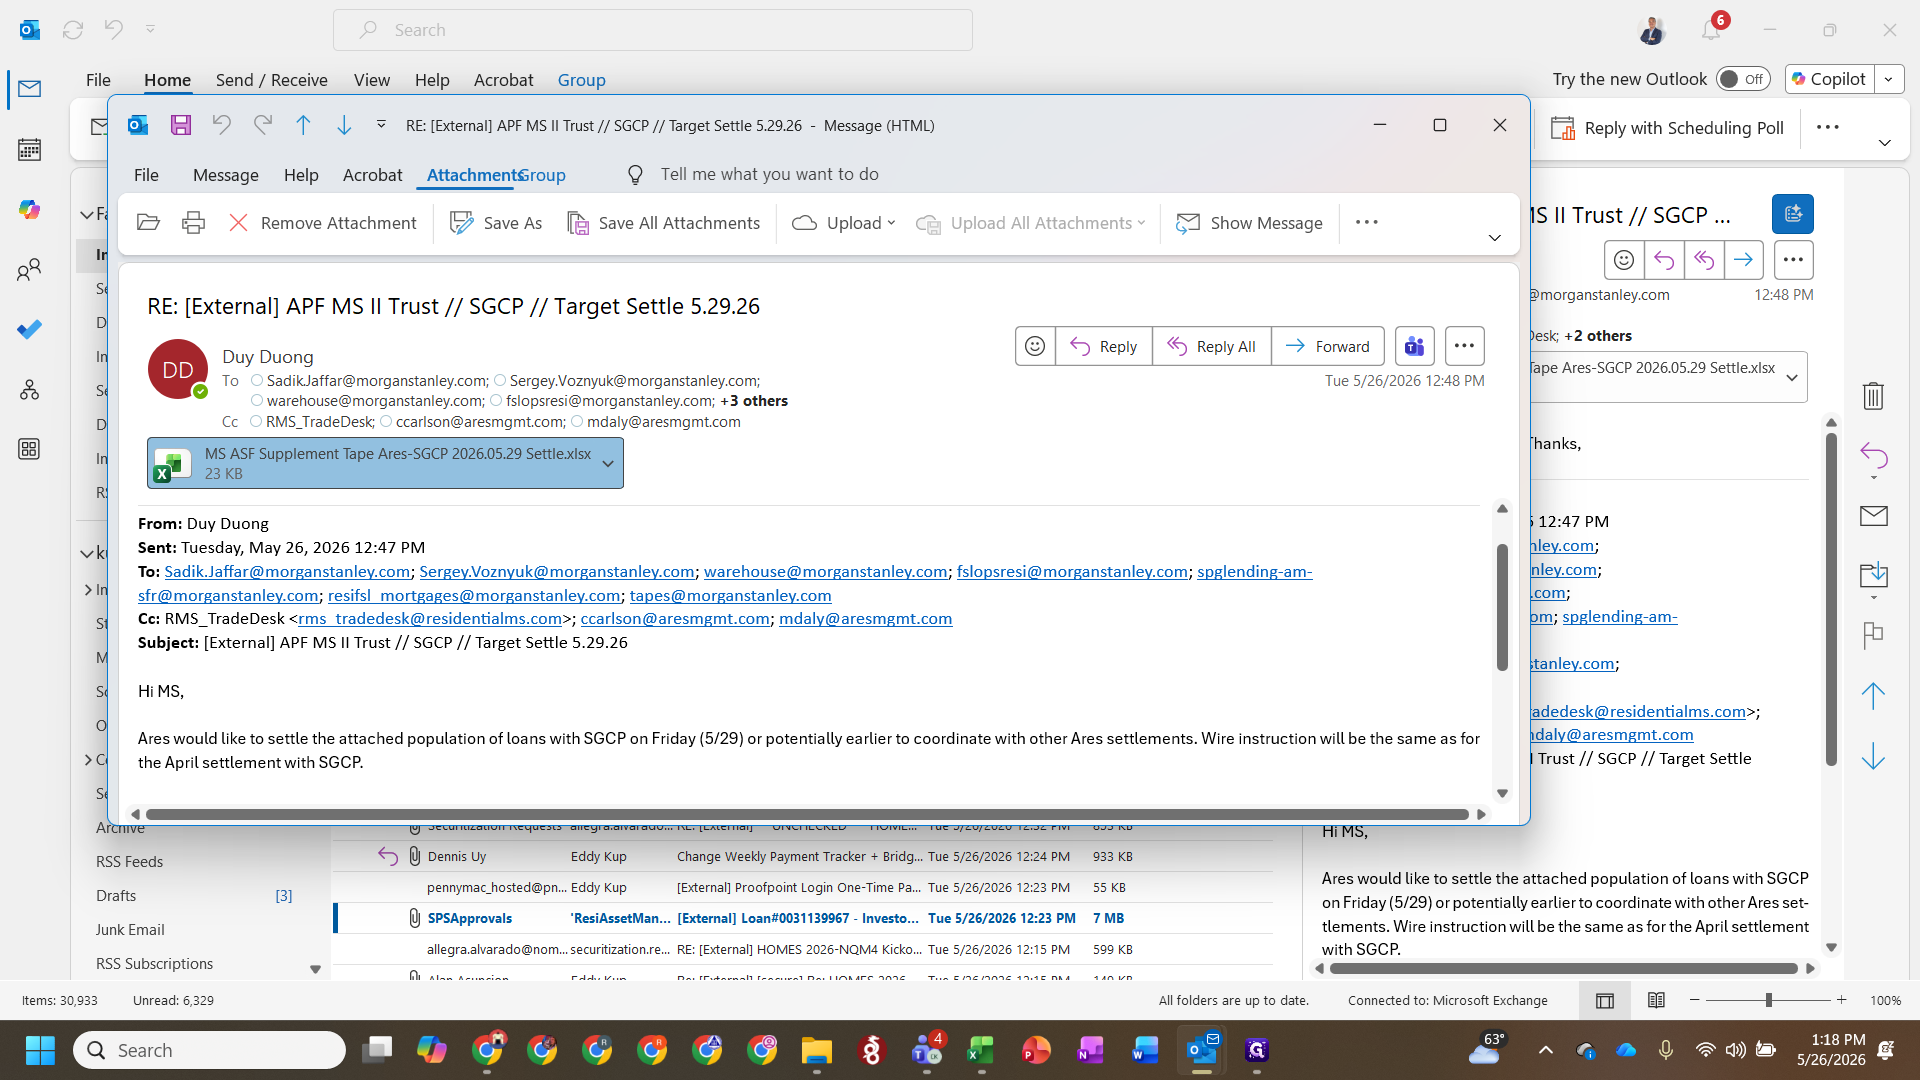Image resolution: width=1920 pixels, height=1080 pixels.
Task: Click Save As in the attachment ribbon
Action: point(496,222)
